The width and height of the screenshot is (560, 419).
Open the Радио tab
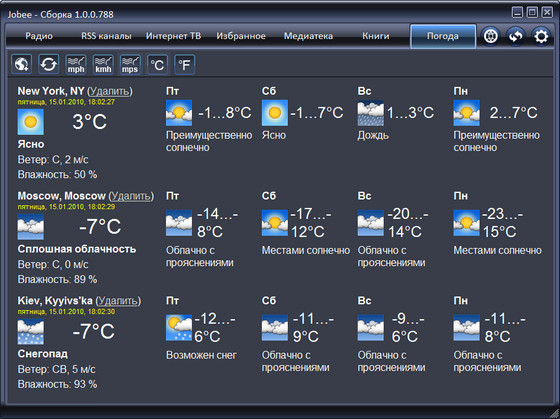click(39, 36)
